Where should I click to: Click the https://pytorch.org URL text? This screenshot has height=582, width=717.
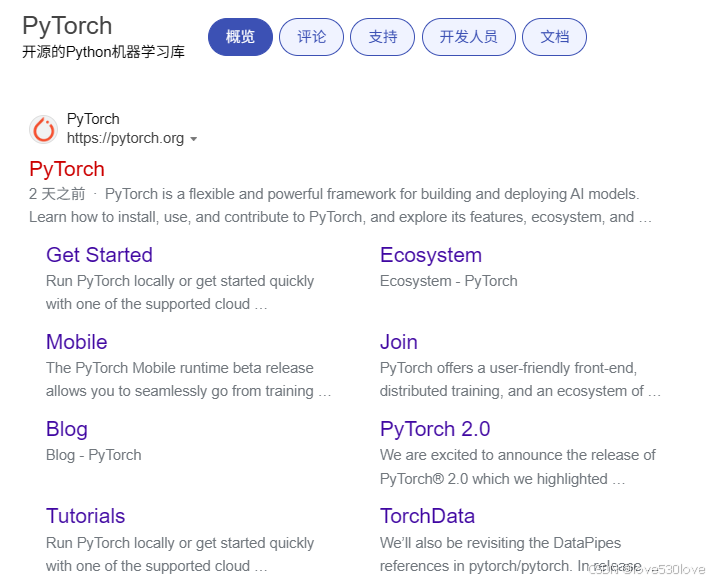pos(125,138)
